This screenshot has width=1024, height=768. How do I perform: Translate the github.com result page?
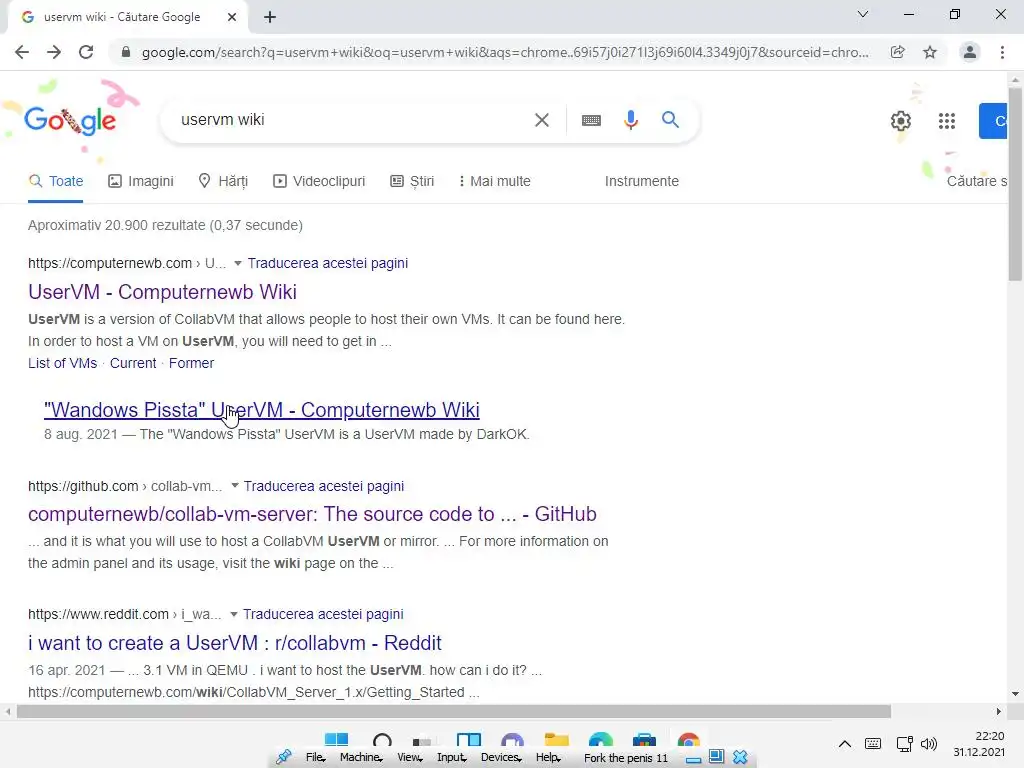[323, 486]
